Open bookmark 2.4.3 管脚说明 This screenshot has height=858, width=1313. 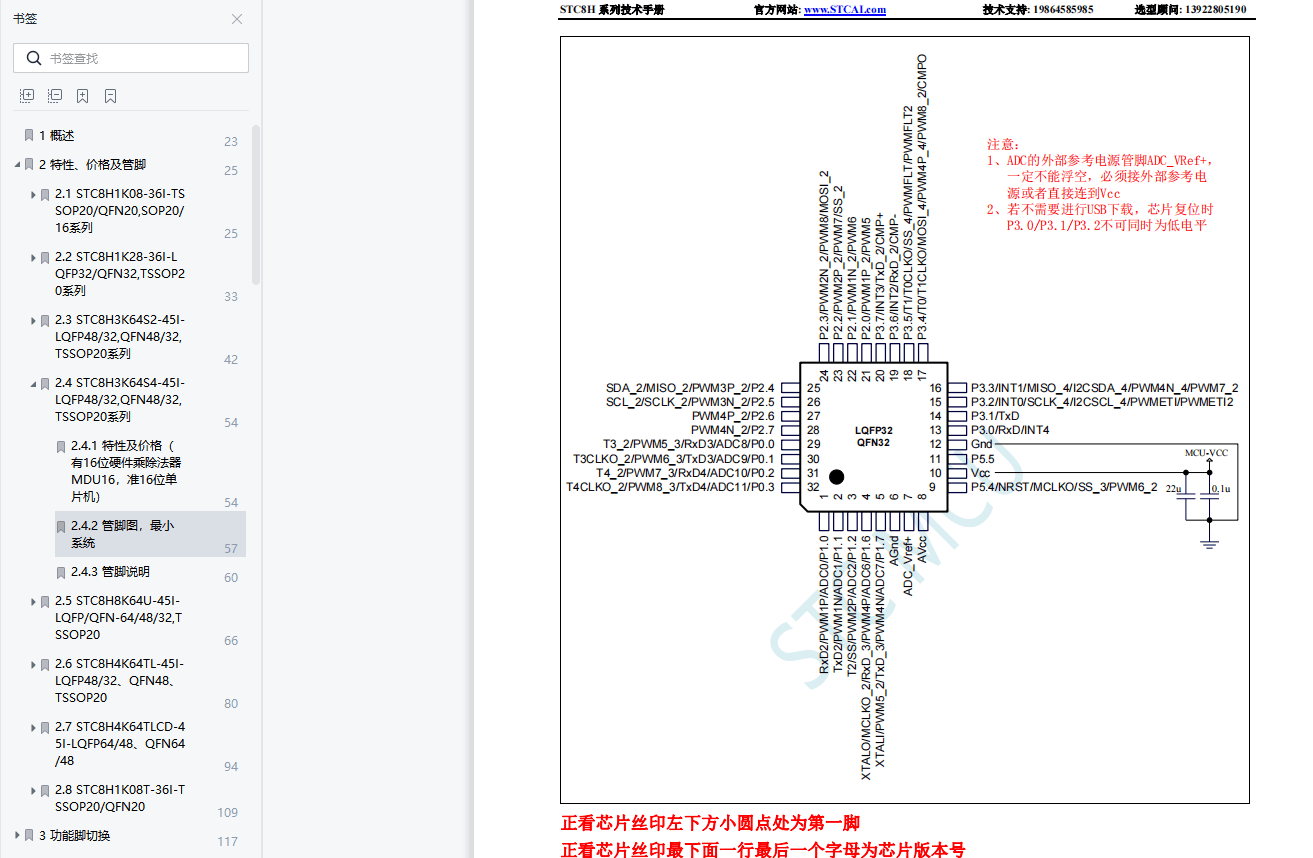(110, 572)
